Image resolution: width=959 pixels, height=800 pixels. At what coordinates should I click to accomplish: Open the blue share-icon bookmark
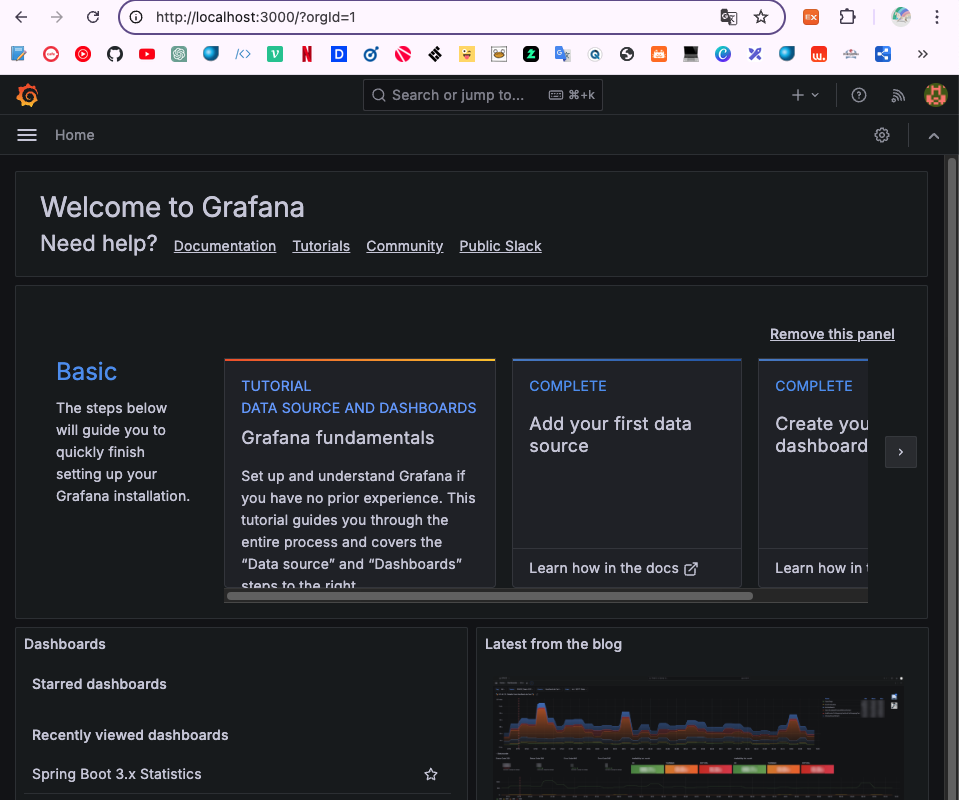pyautogui.click(x=883, y=54)
